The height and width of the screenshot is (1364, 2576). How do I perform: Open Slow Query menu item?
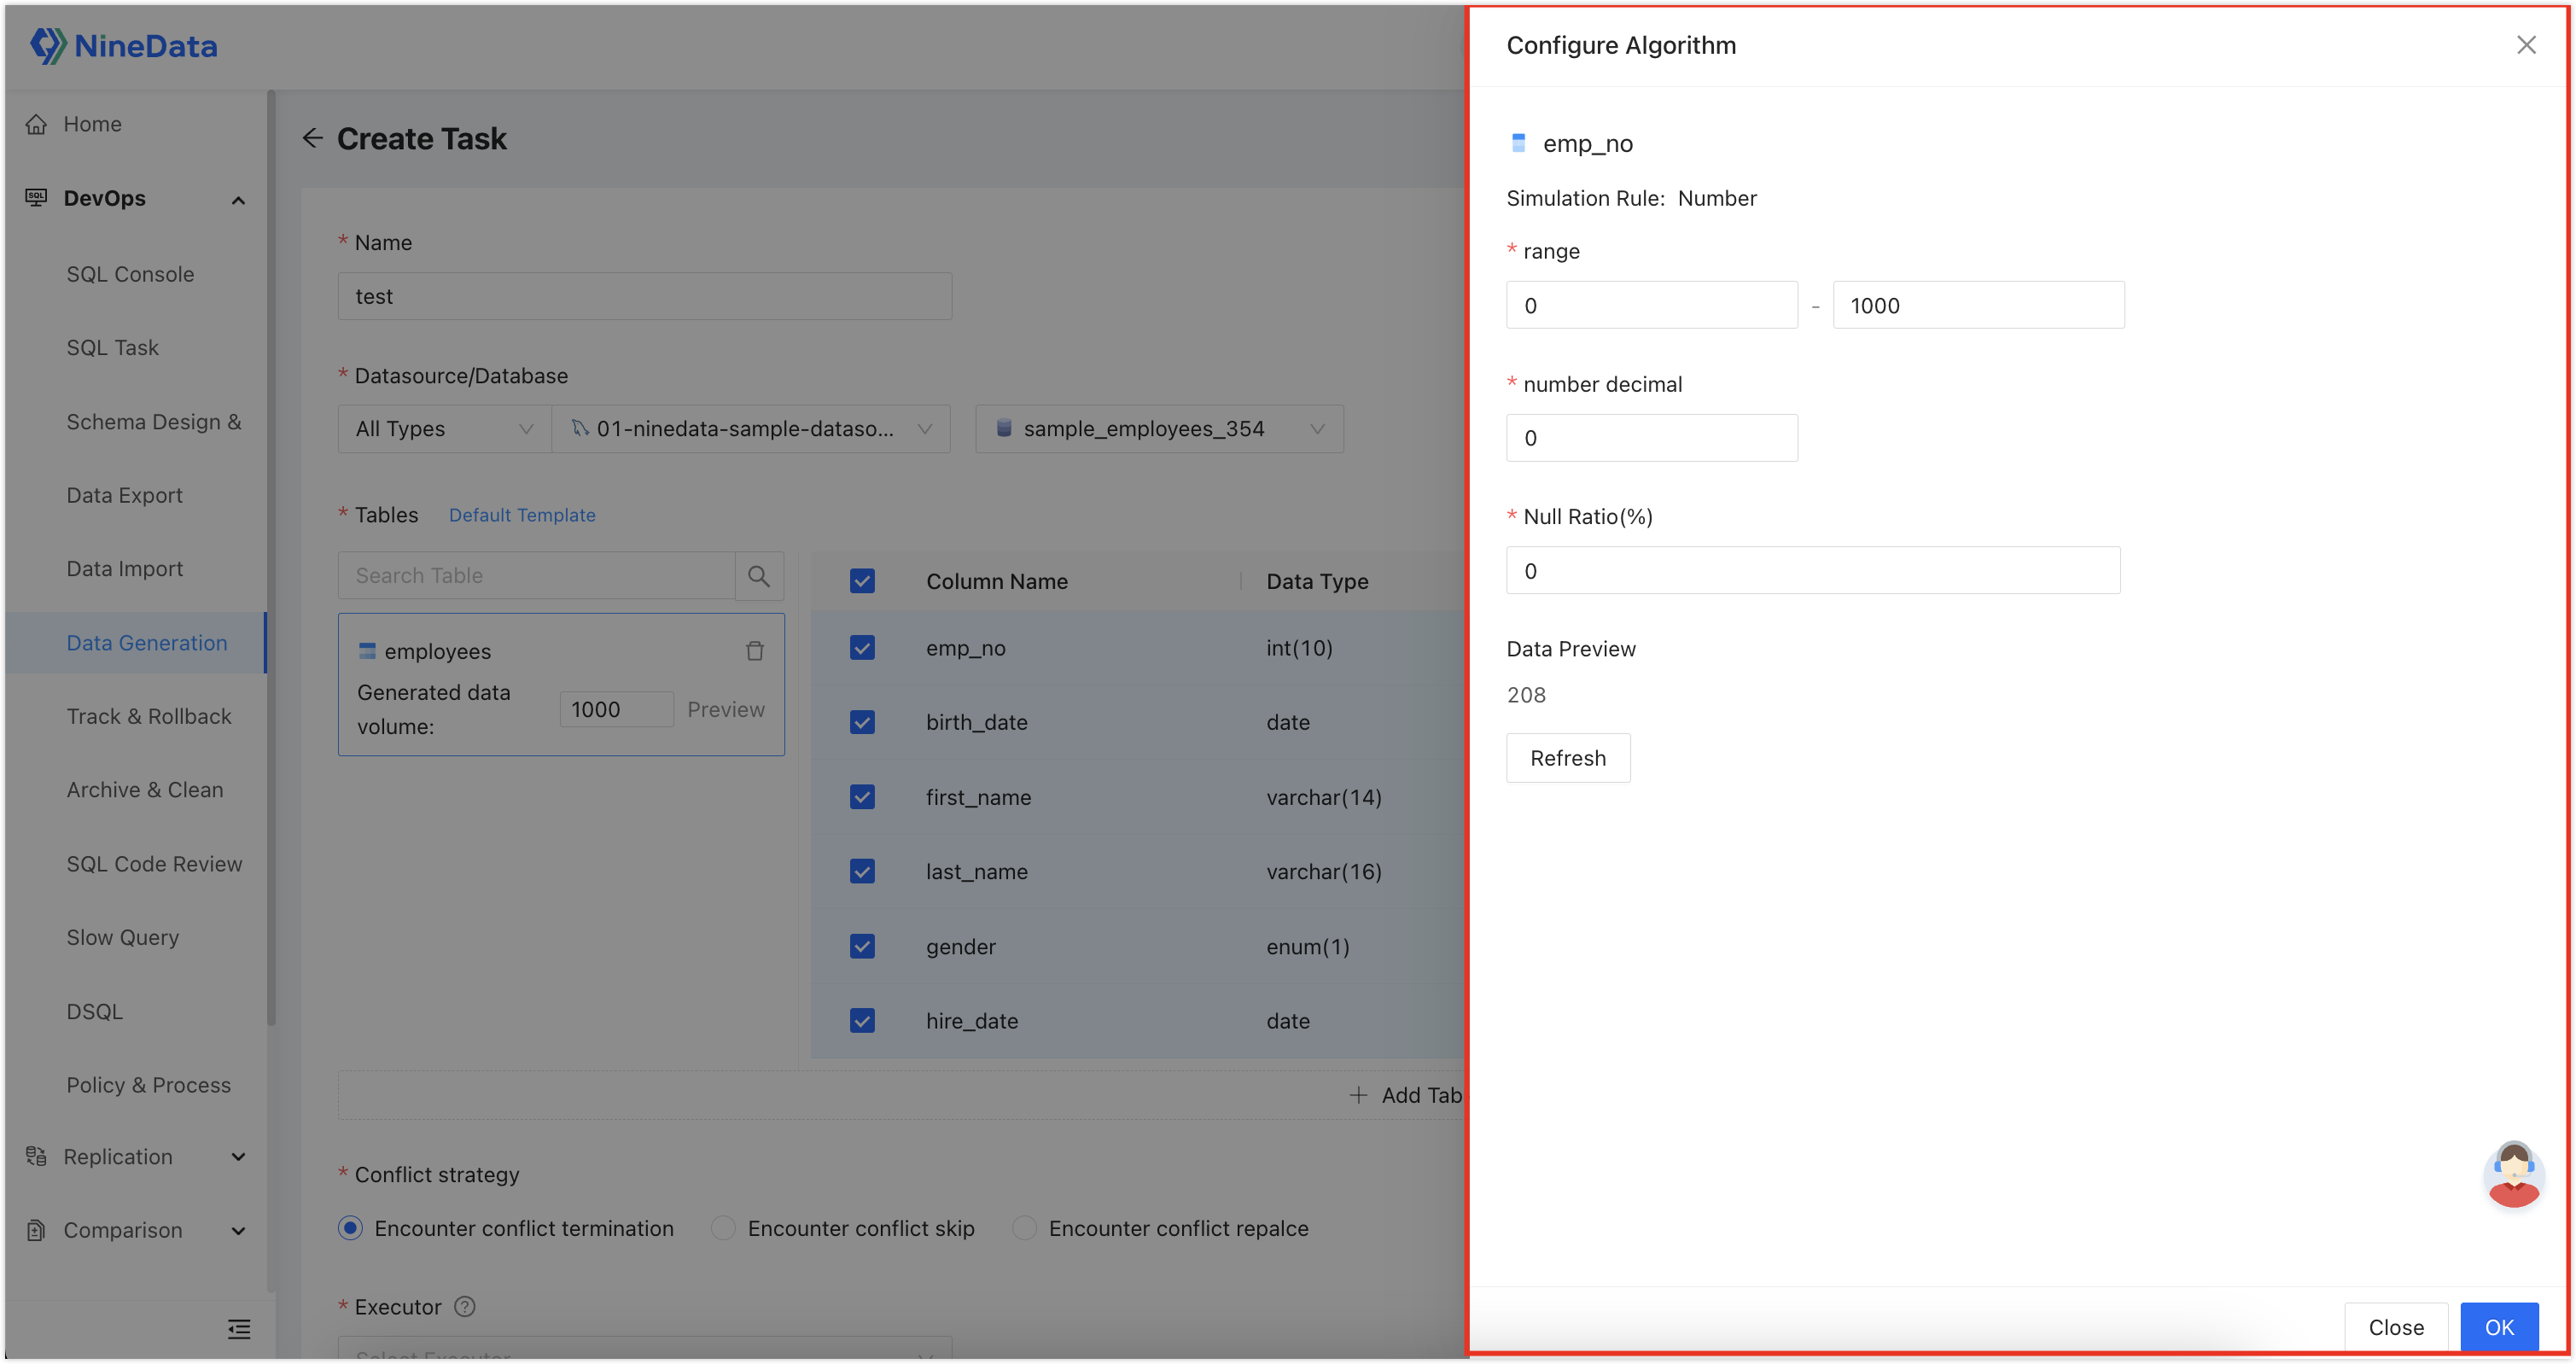122,938
